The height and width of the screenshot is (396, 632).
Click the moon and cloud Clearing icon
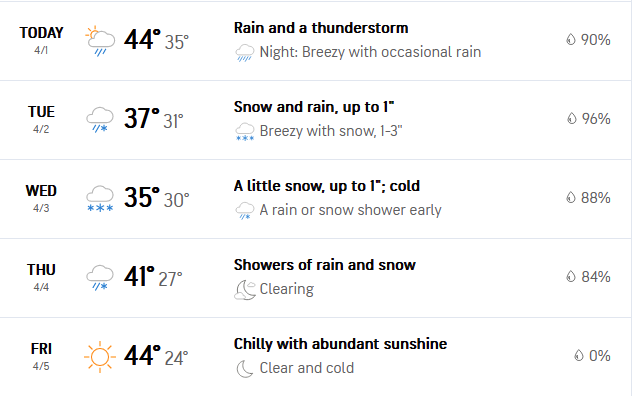pyautogui.click(x=245, y=290)
